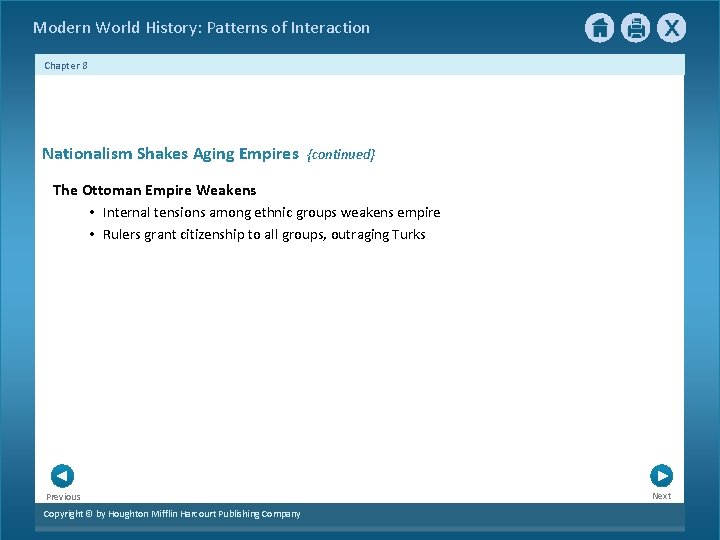
Task: Click the 'Modern World History: Patterns of Interaction' title
Action: pos(202,28)
